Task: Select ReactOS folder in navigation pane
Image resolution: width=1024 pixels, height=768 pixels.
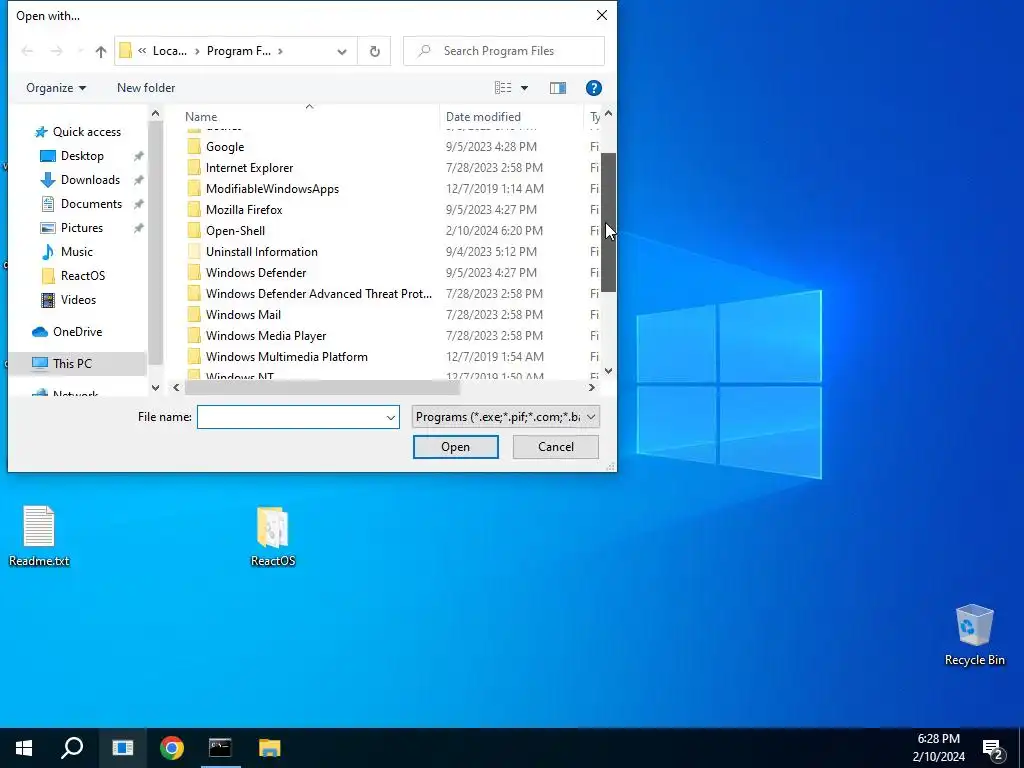Action: coord(82,276)
